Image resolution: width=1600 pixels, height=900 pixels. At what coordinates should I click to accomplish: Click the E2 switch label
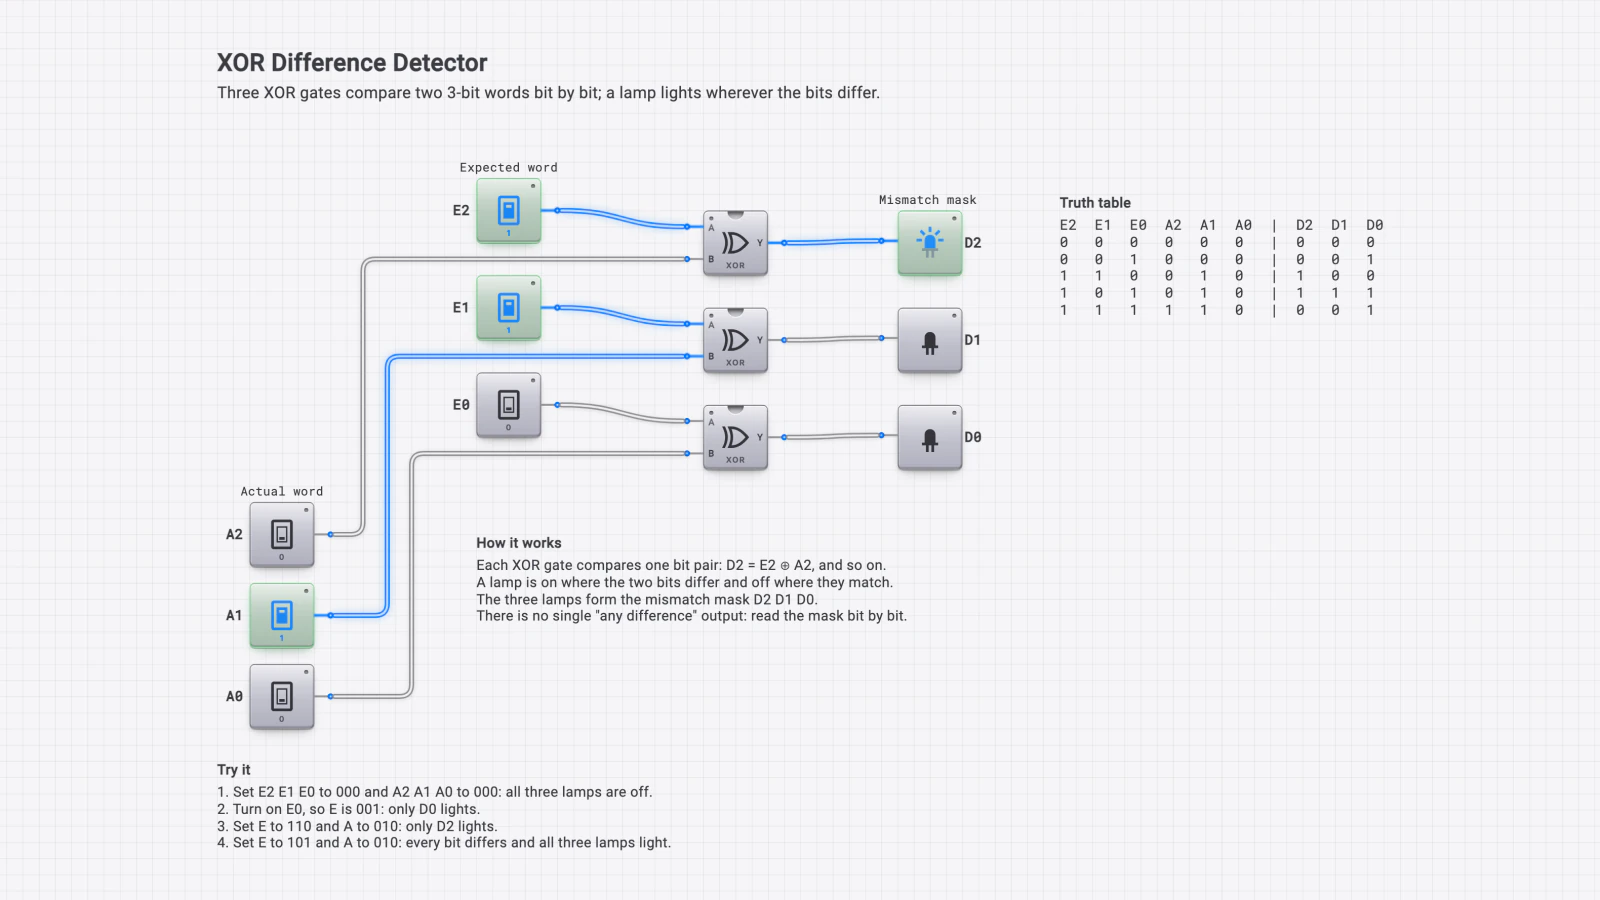[x=461, y=211]
